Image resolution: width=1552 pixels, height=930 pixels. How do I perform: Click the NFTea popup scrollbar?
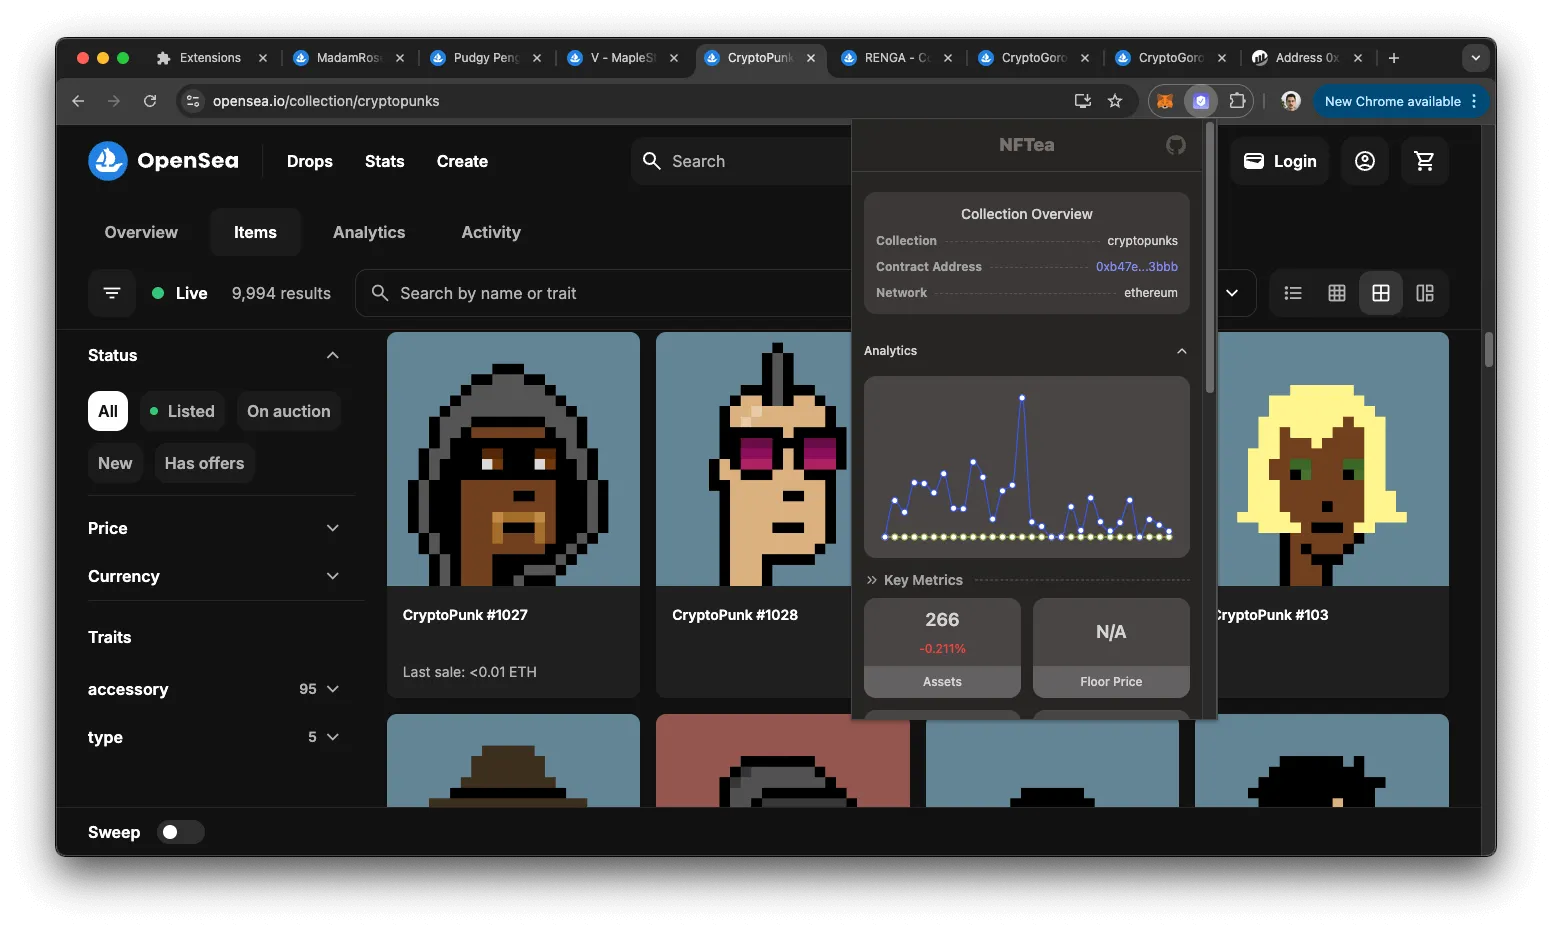pyautogui.click(x=1210, y=258)
